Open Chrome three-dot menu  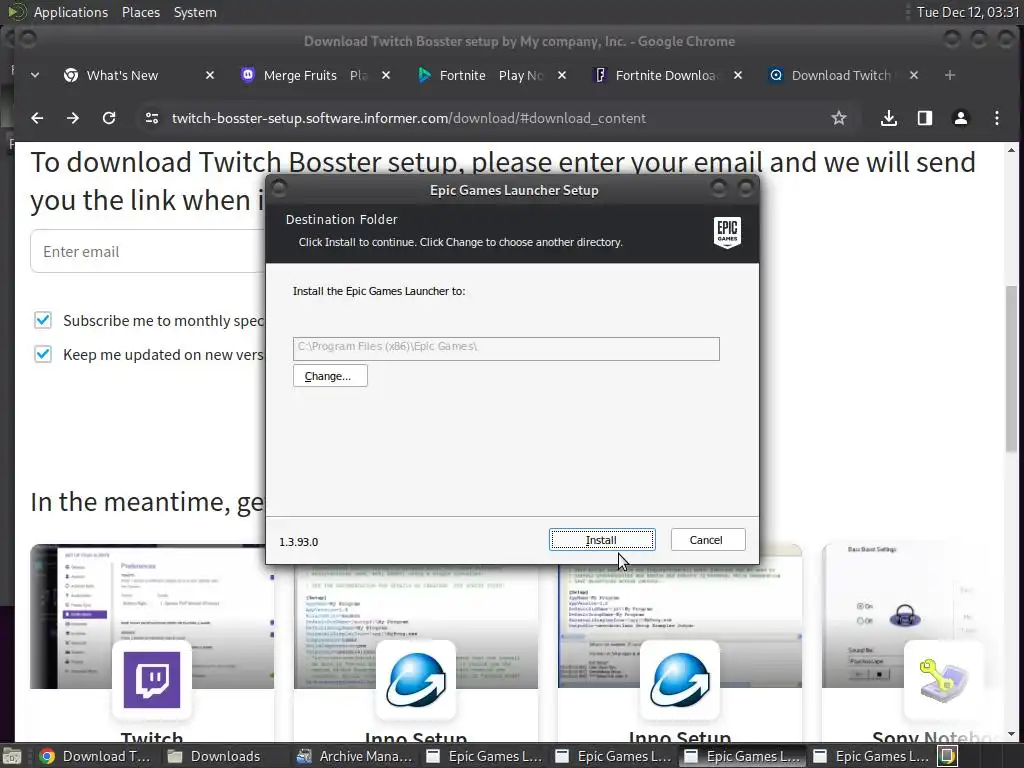[997, 118]
